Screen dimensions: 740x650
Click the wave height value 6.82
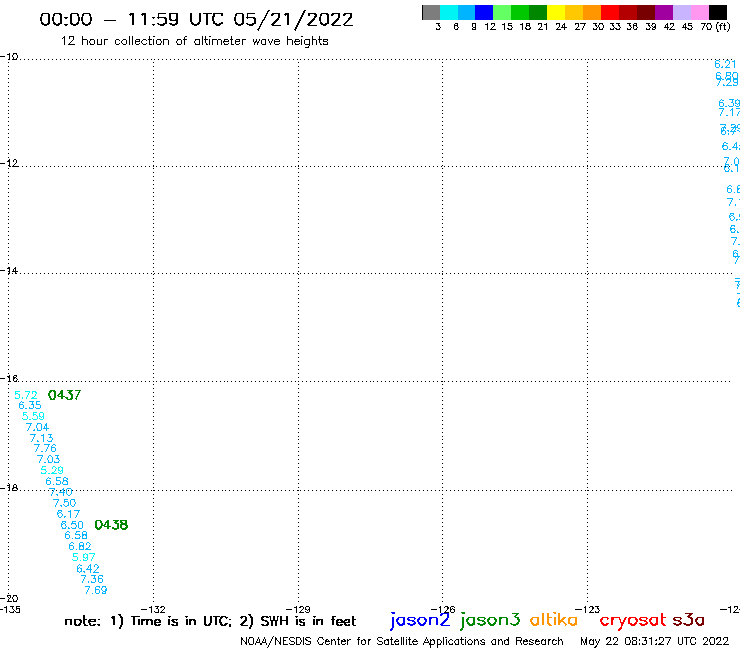click(80, 546)
